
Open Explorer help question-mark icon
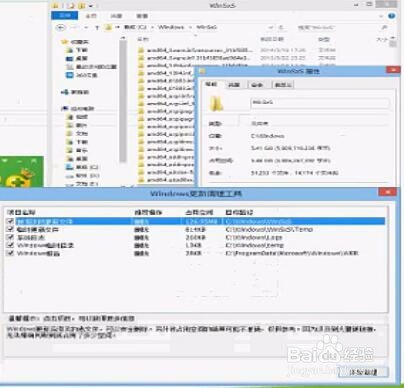392,16
